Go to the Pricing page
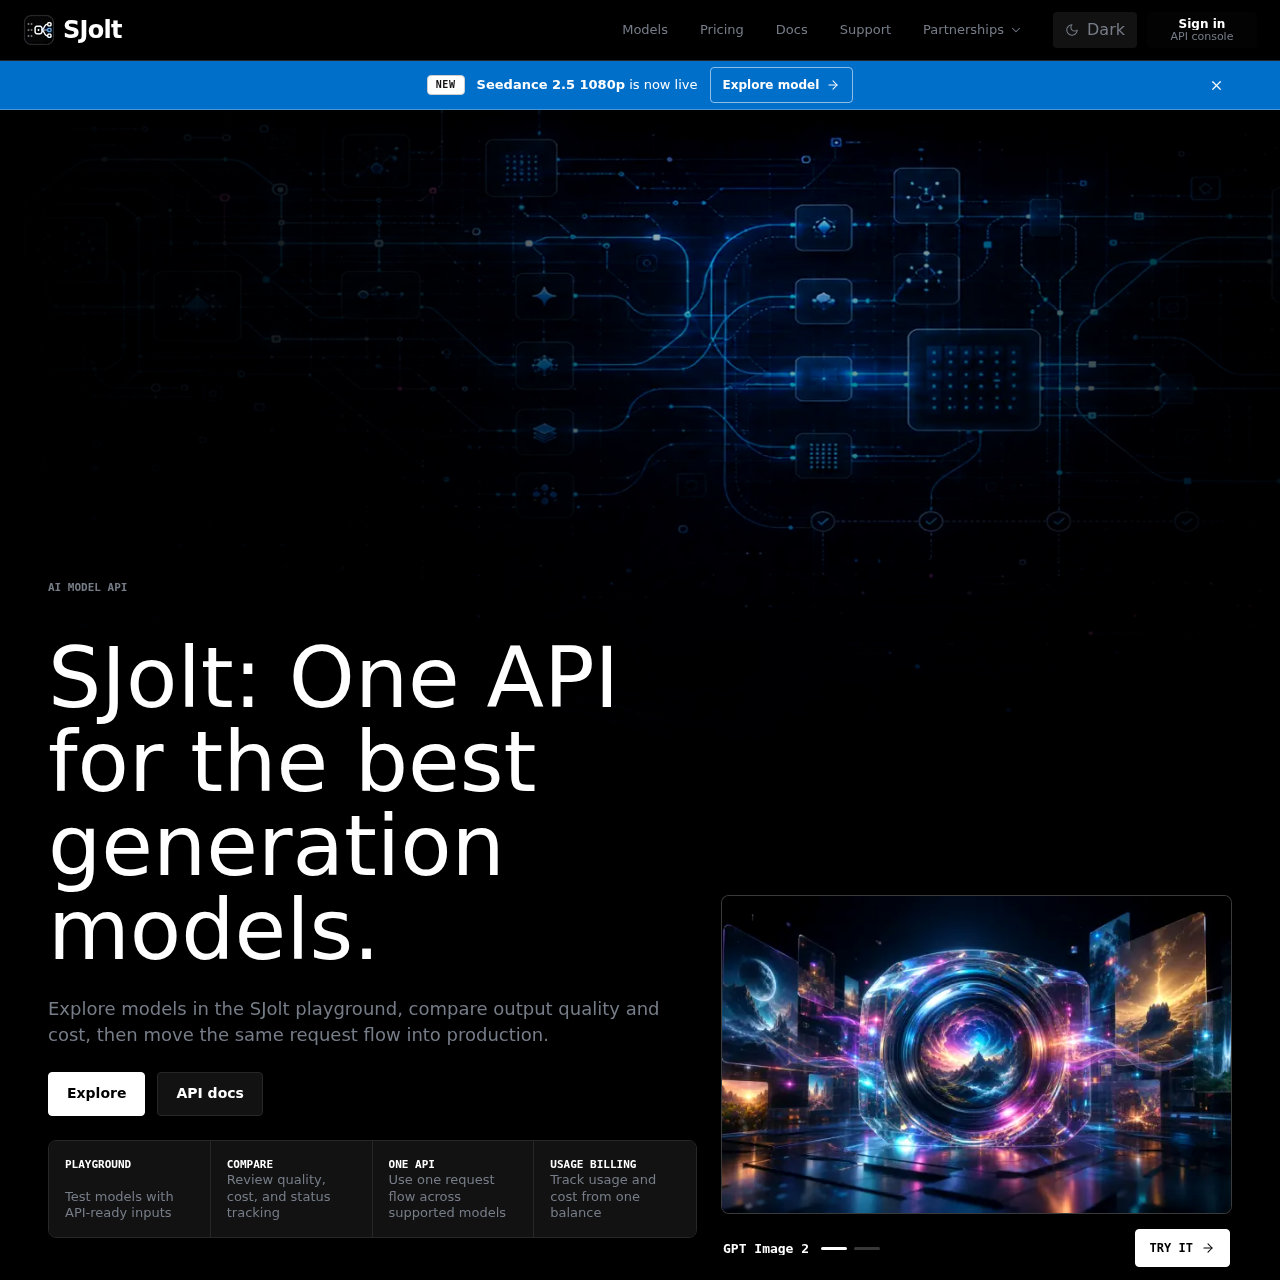The image size is (1280, 1280). click(722, 30)
